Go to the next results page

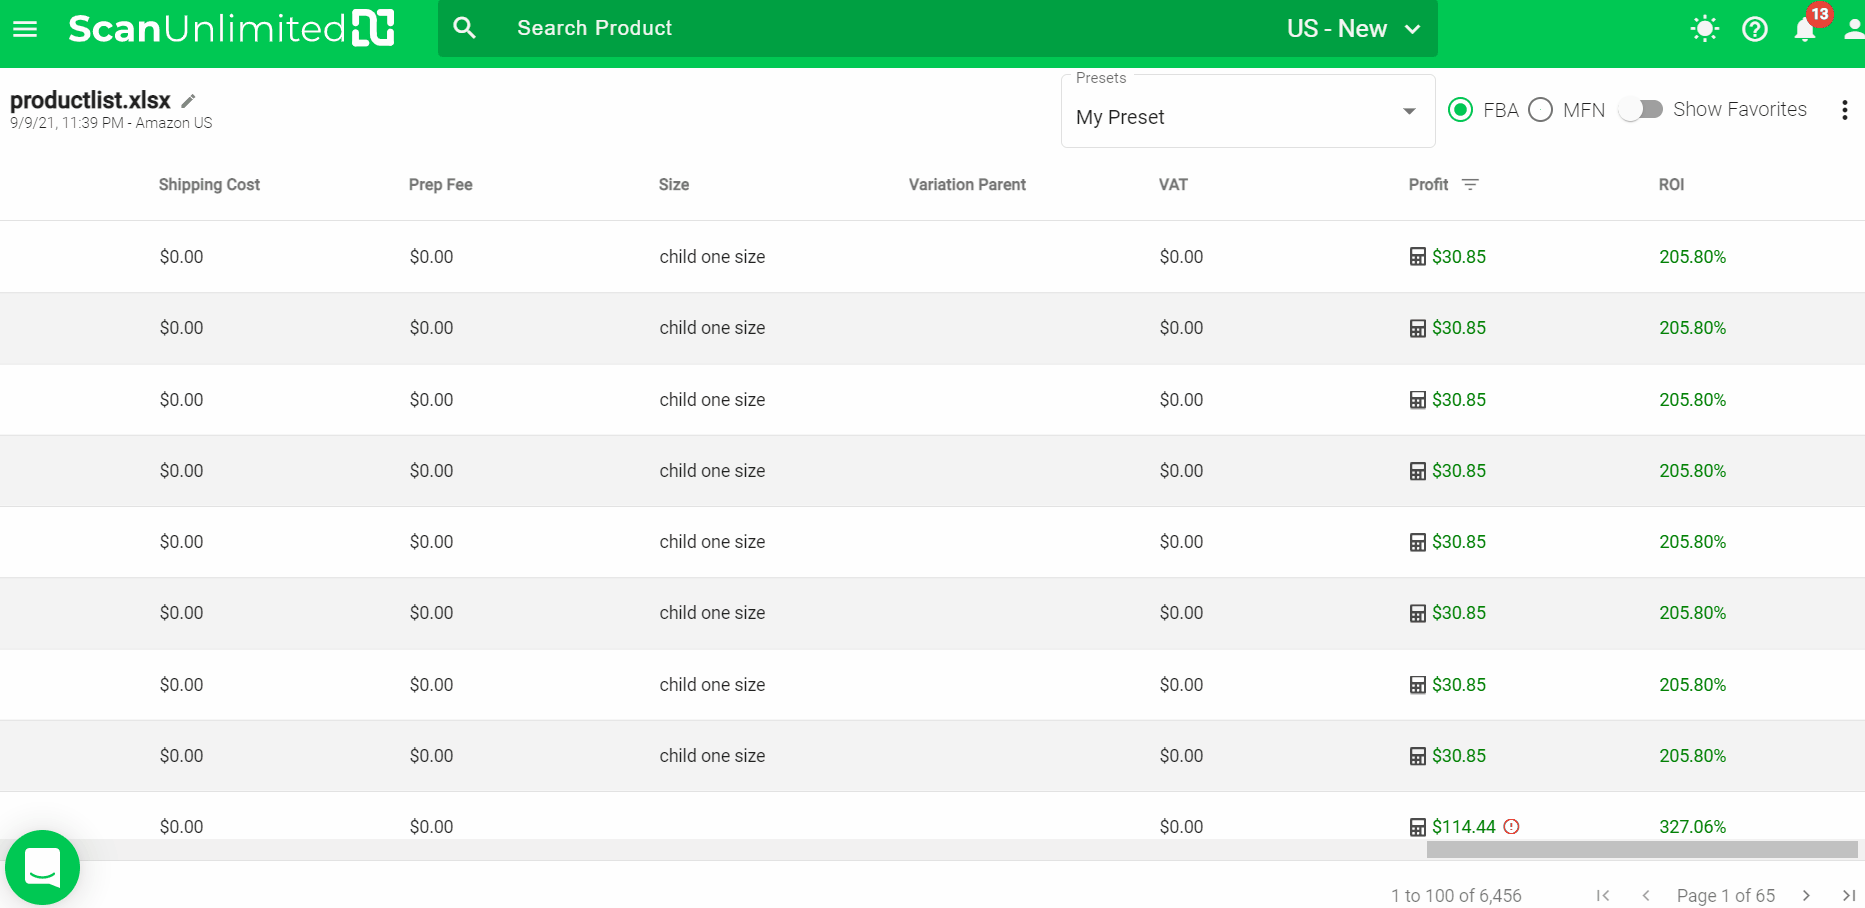pyautogui.click(x=1806, y=895)
